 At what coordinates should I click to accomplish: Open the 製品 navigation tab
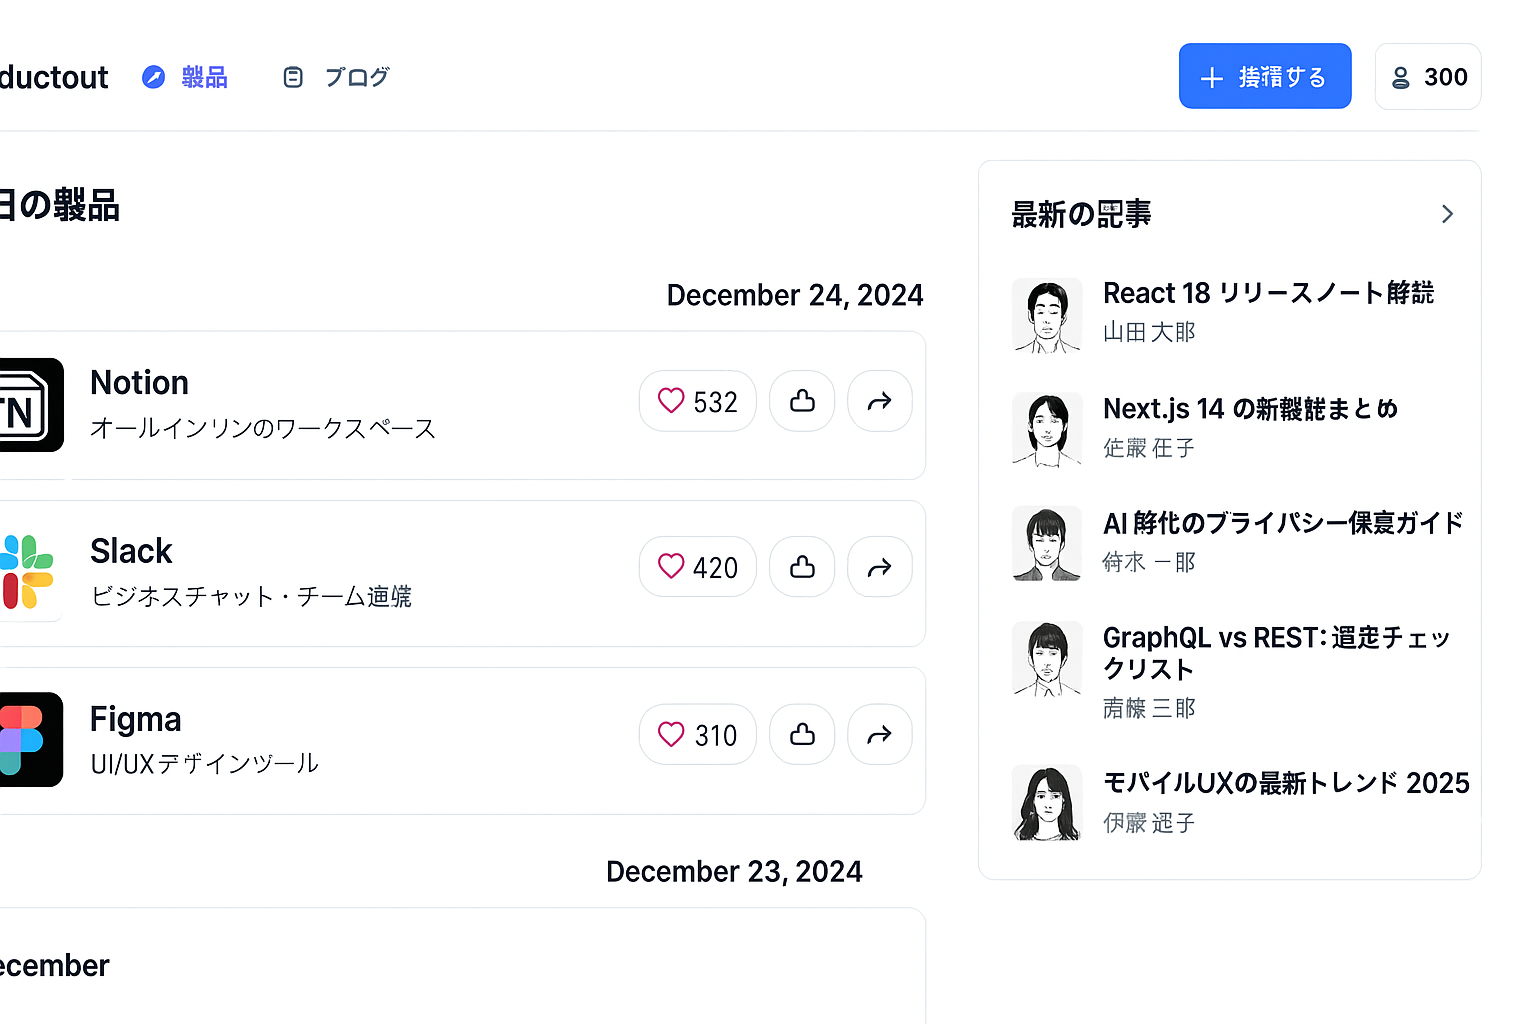185,77
